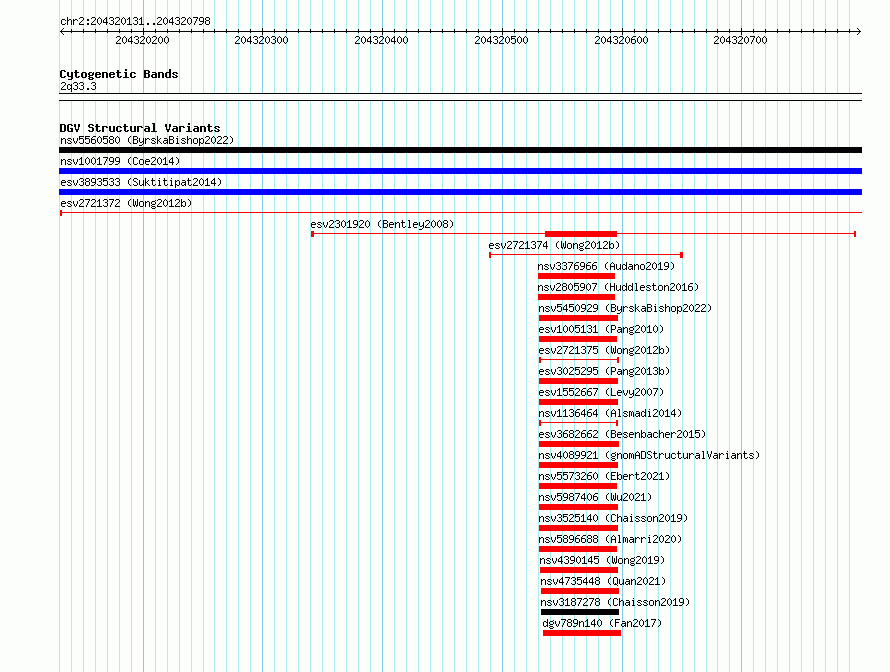The width and height of the screenshot is (890, 672).
Task: Open nsv3525140 (Chaisson2019) label
Action: point(613,518)
